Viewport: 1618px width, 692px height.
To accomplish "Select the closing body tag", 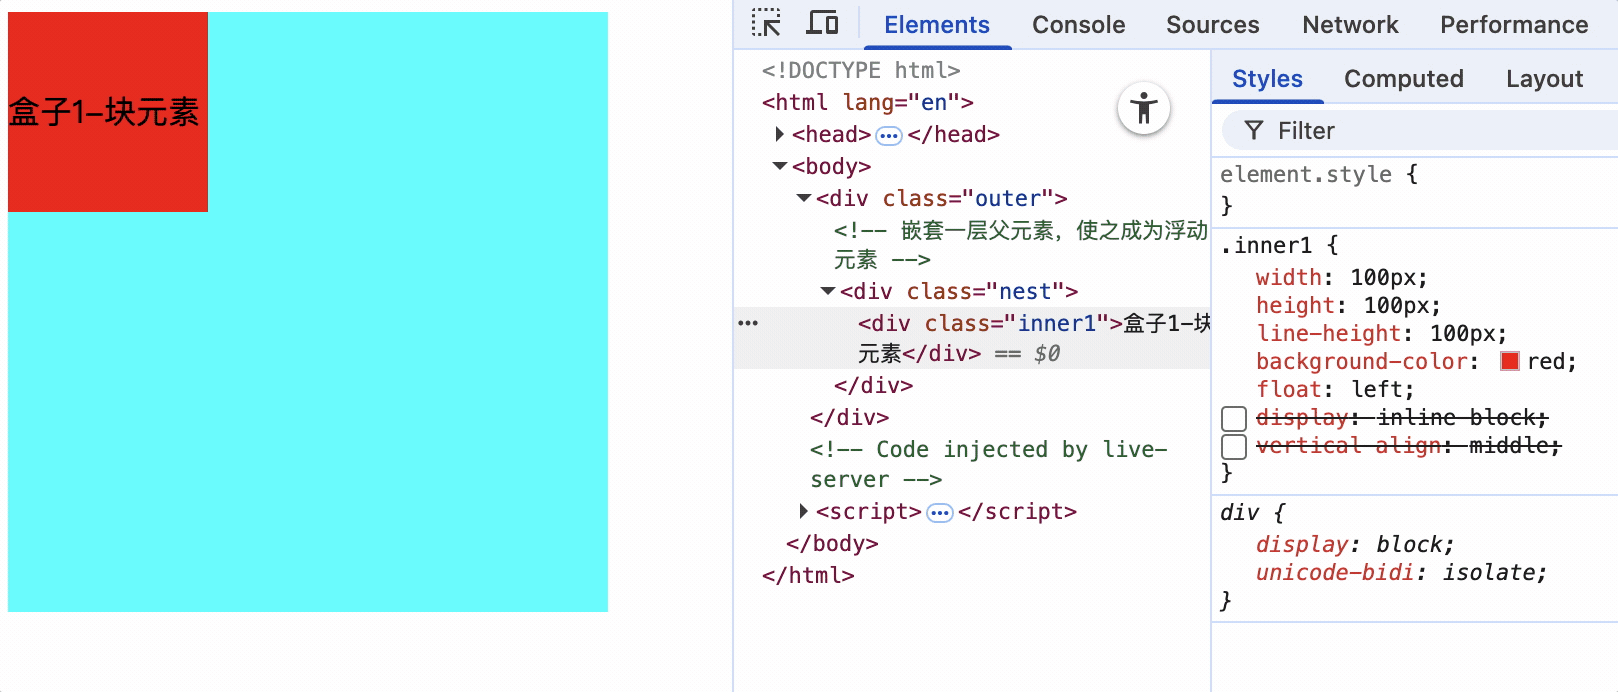I will [x=832, y=543].
